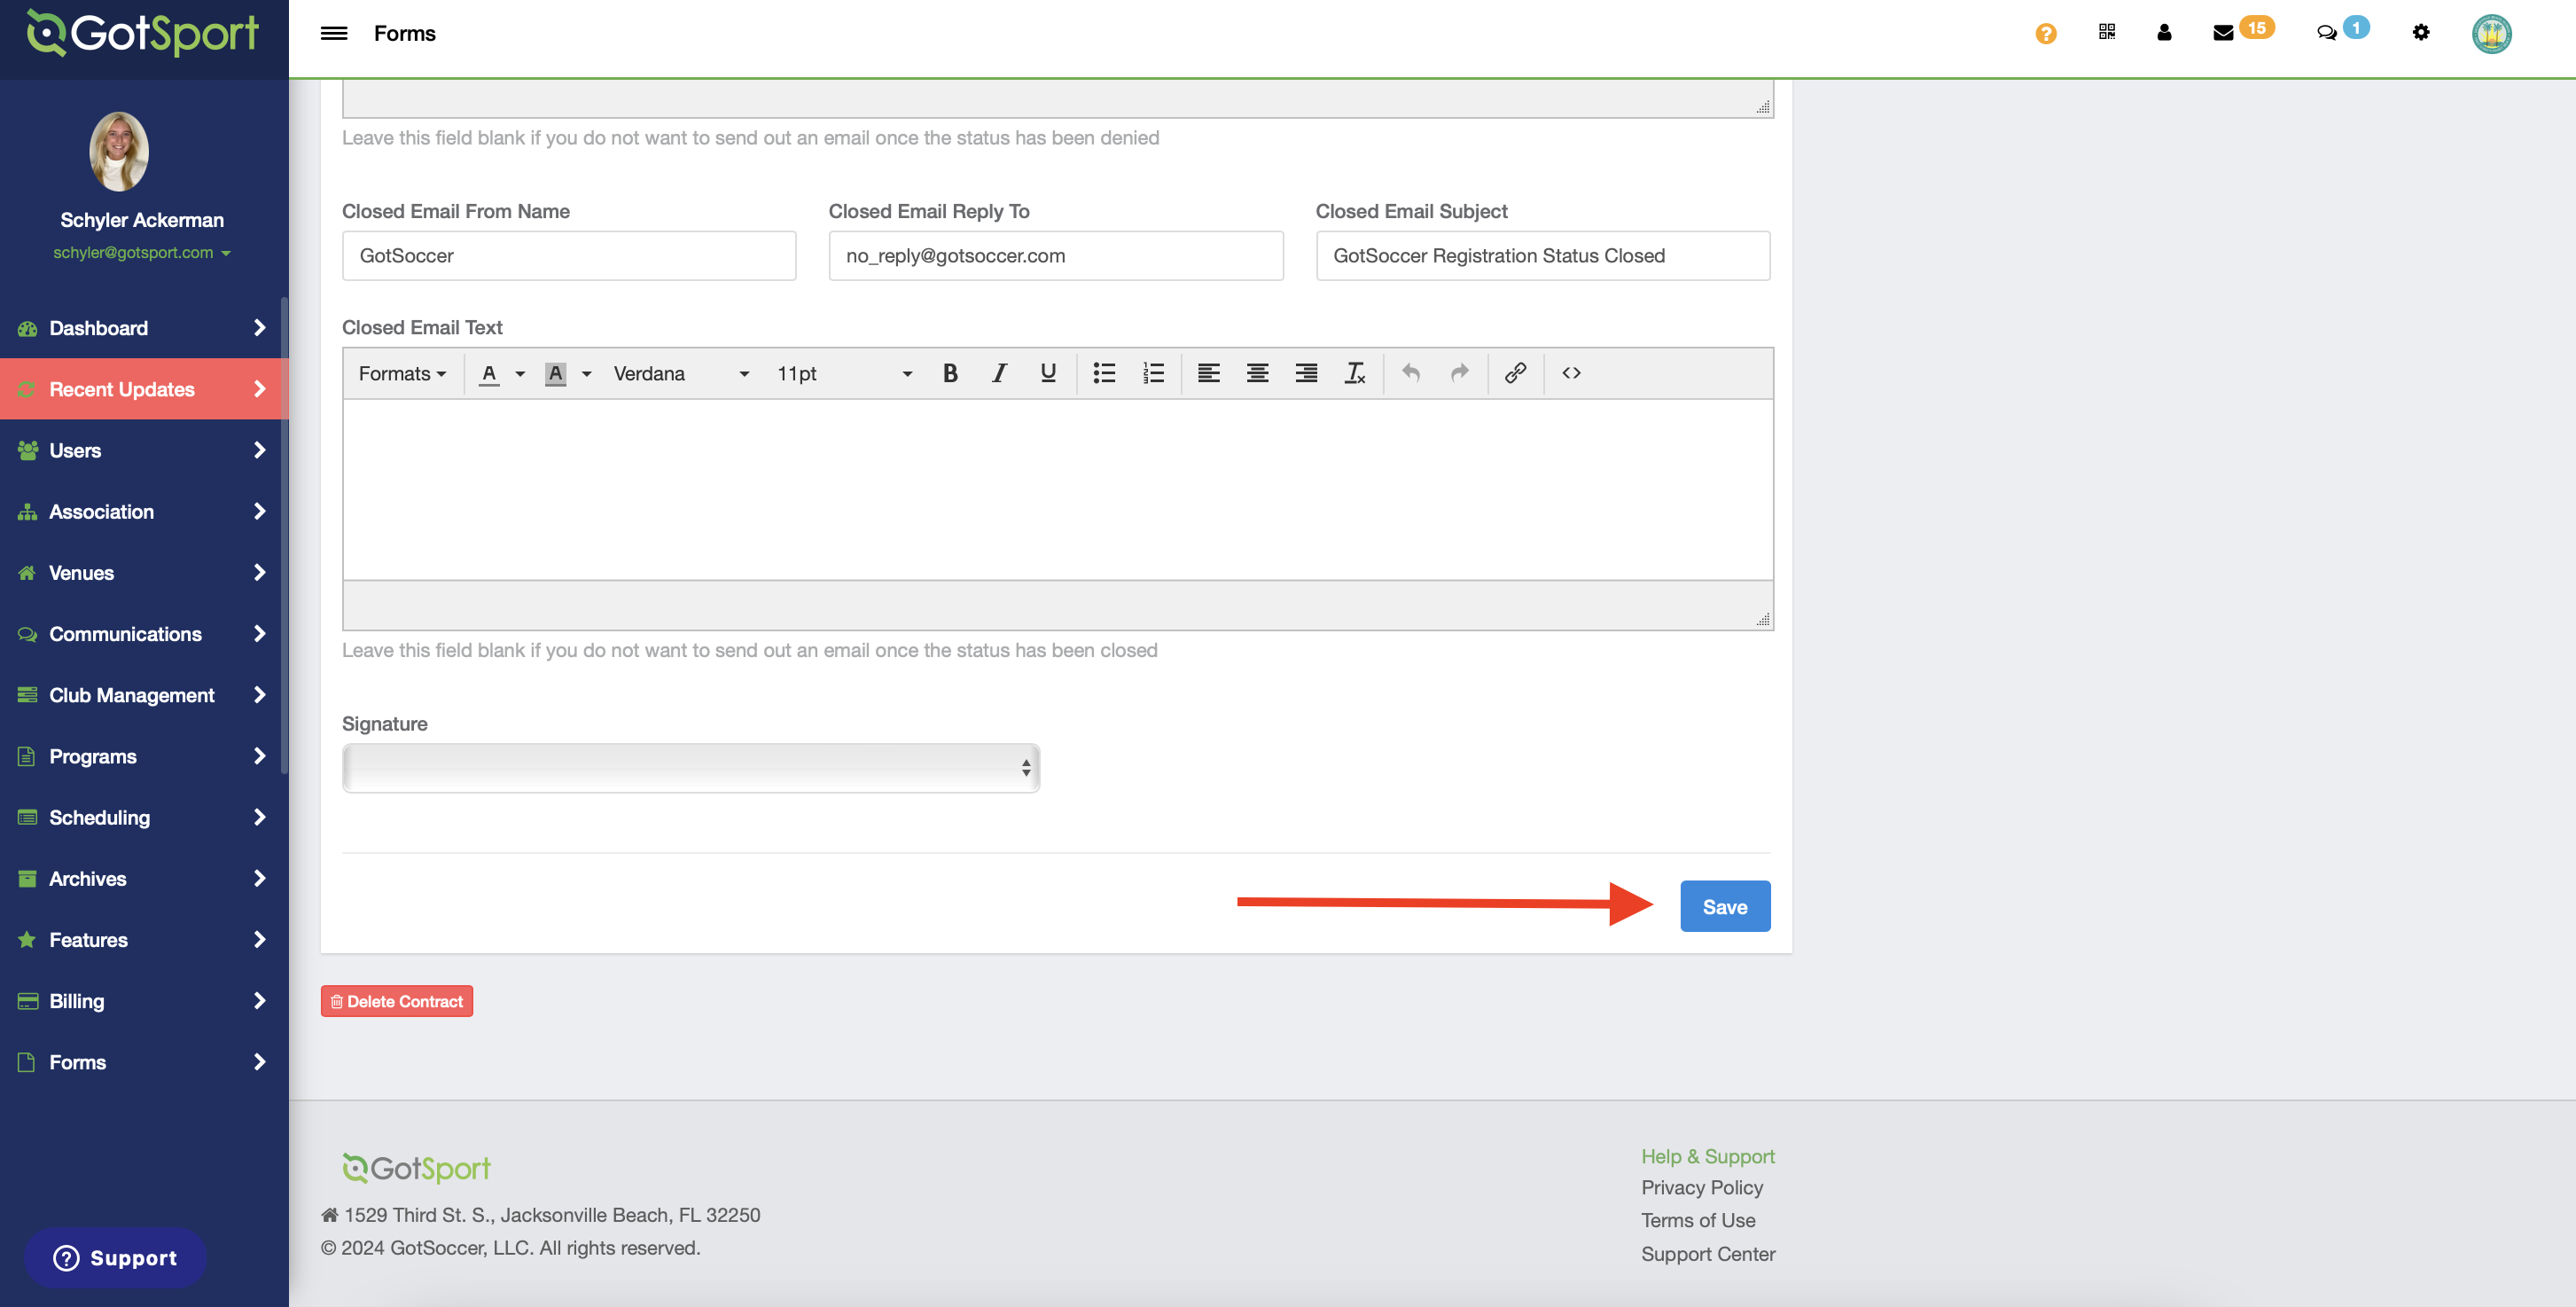Click inside the Closed Email Text editor area
Viewport: 2576px width, 1307px height.
point(1058,489)
